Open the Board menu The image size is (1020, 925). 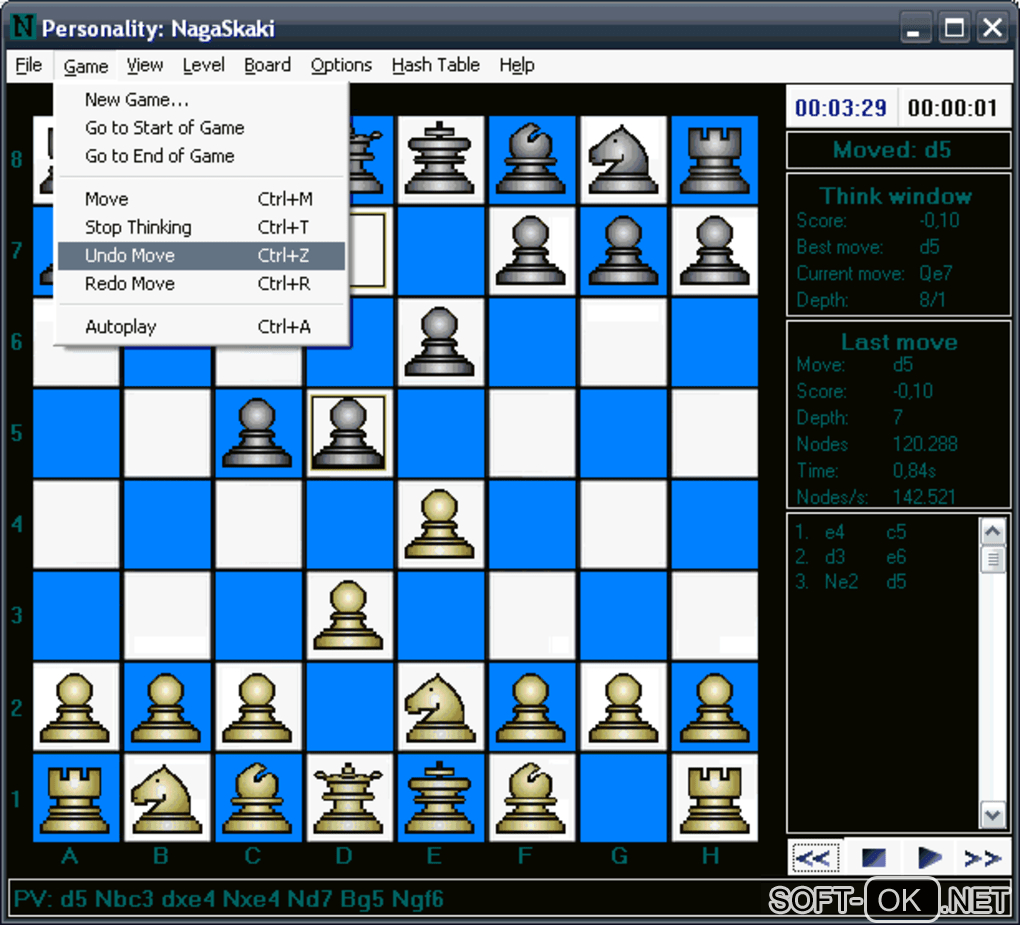coord(267,65)
